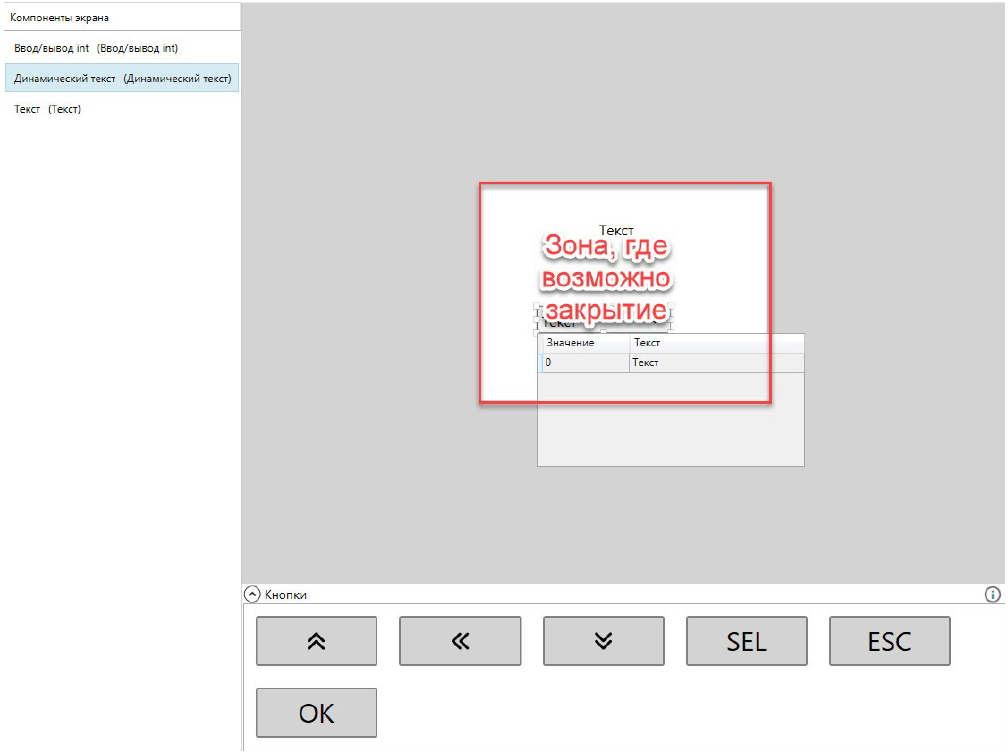
Task: Click the Компоненты экрана panel header
Action: click(60, 18)
